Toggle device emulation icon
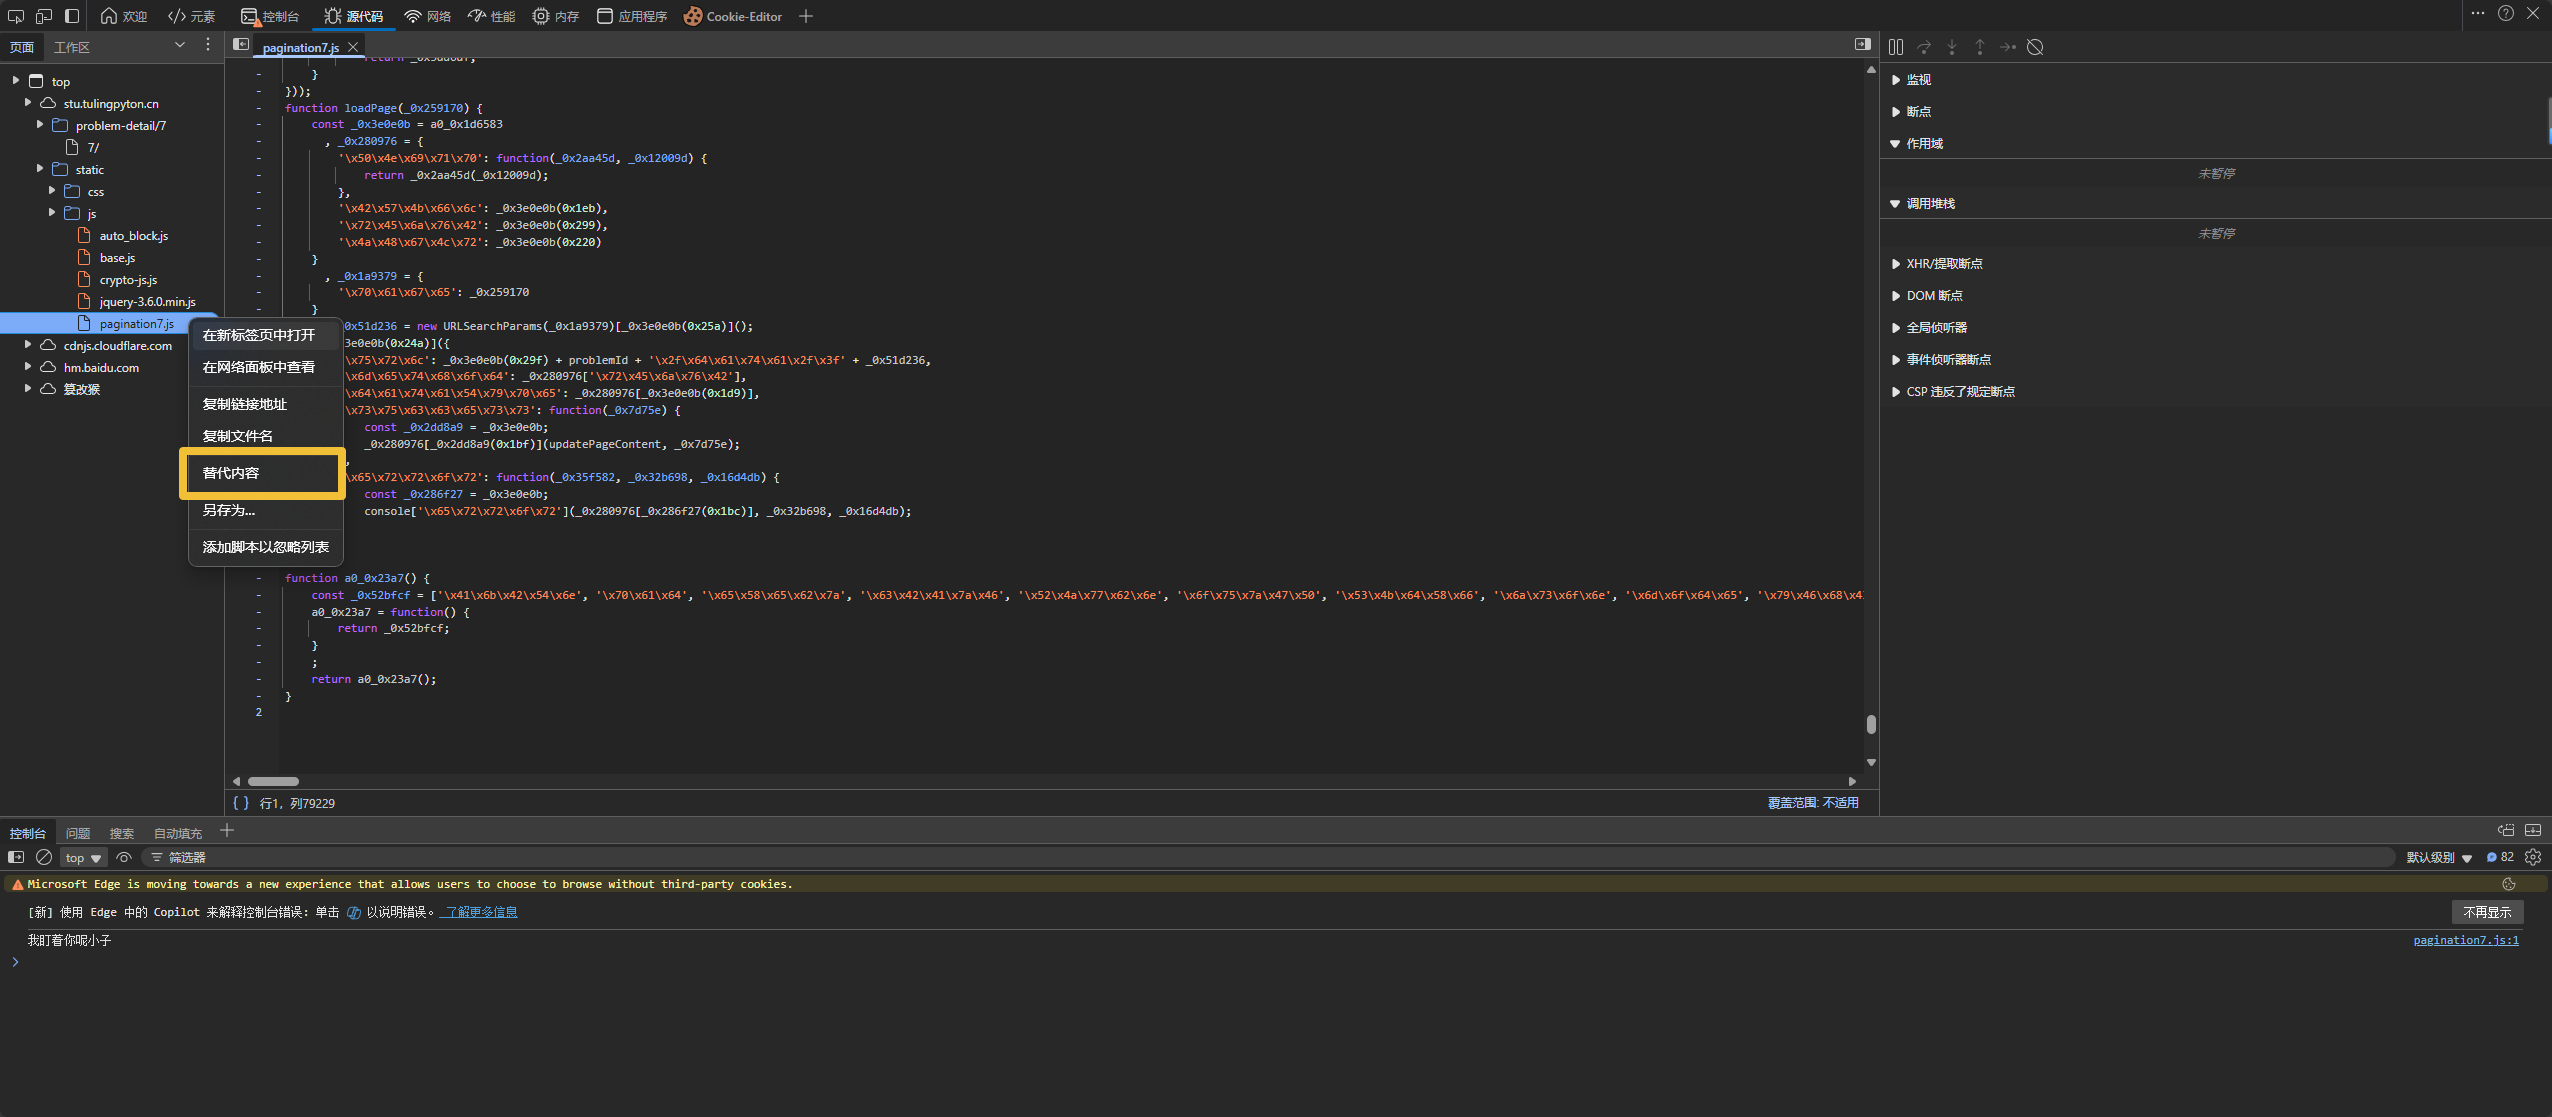 [x=43, y=16]
